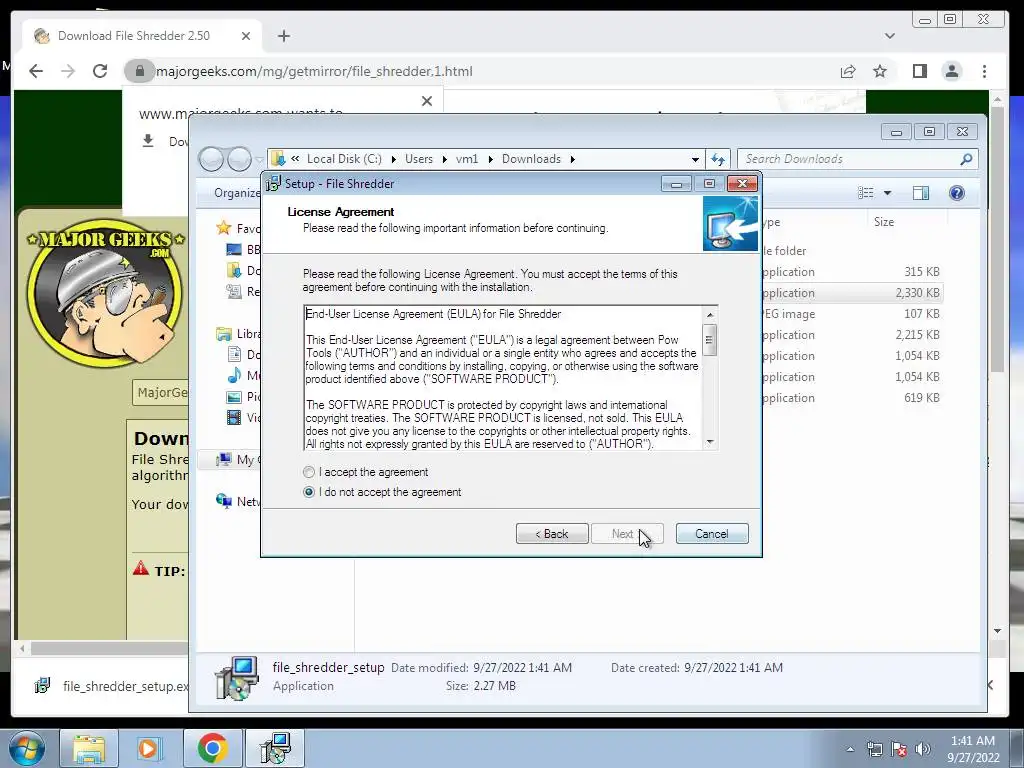The width and height of the screenshot is (1024, 768).
Task: Open Chrome tab search chevron
Action: [x=889, y=36]
